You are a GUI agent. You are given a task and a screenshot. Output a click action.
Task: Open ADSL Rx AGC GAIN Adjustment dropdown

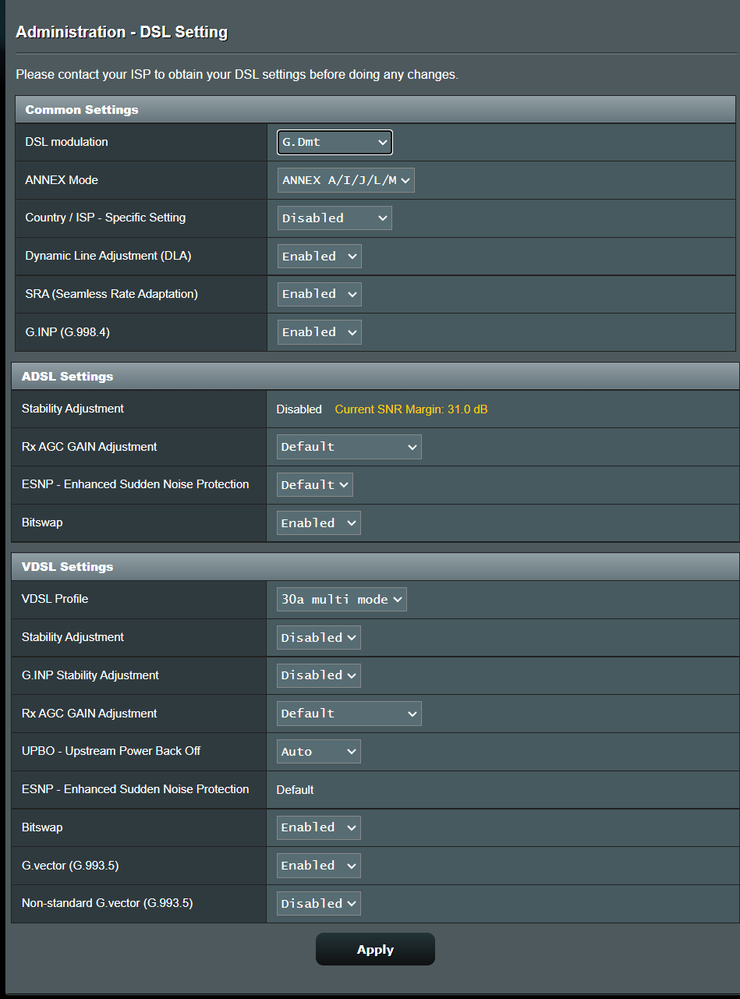pyautogui.click(x=349, y=447)
